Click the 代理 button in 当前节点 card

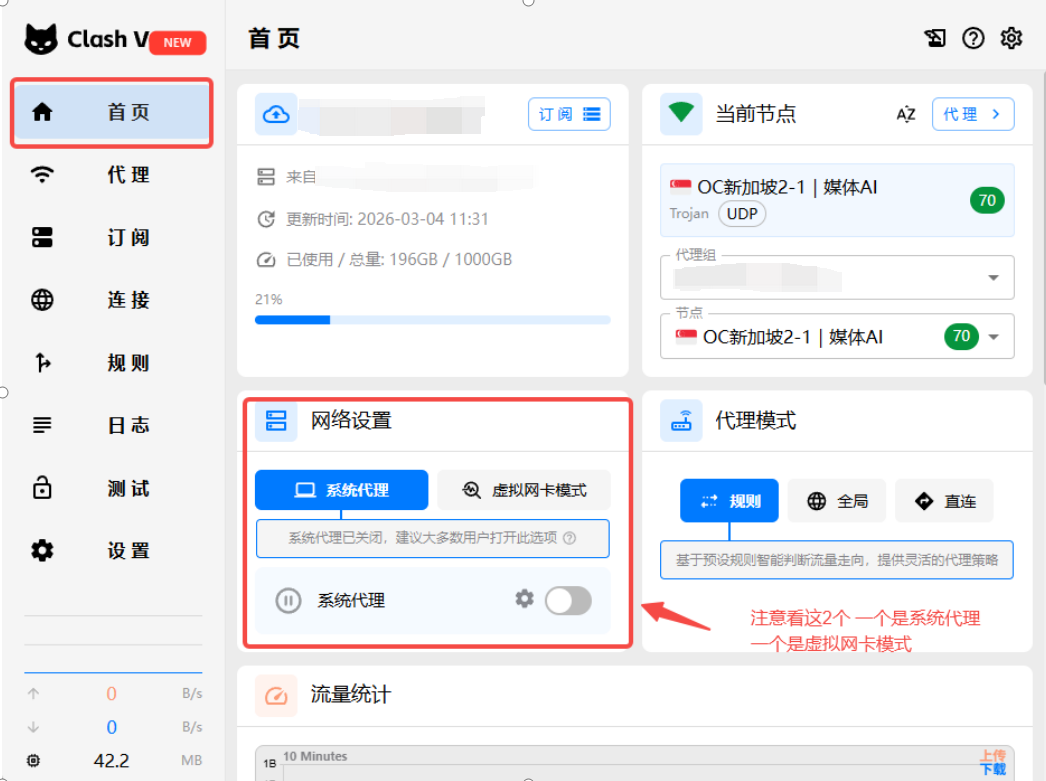click(972, 114)
